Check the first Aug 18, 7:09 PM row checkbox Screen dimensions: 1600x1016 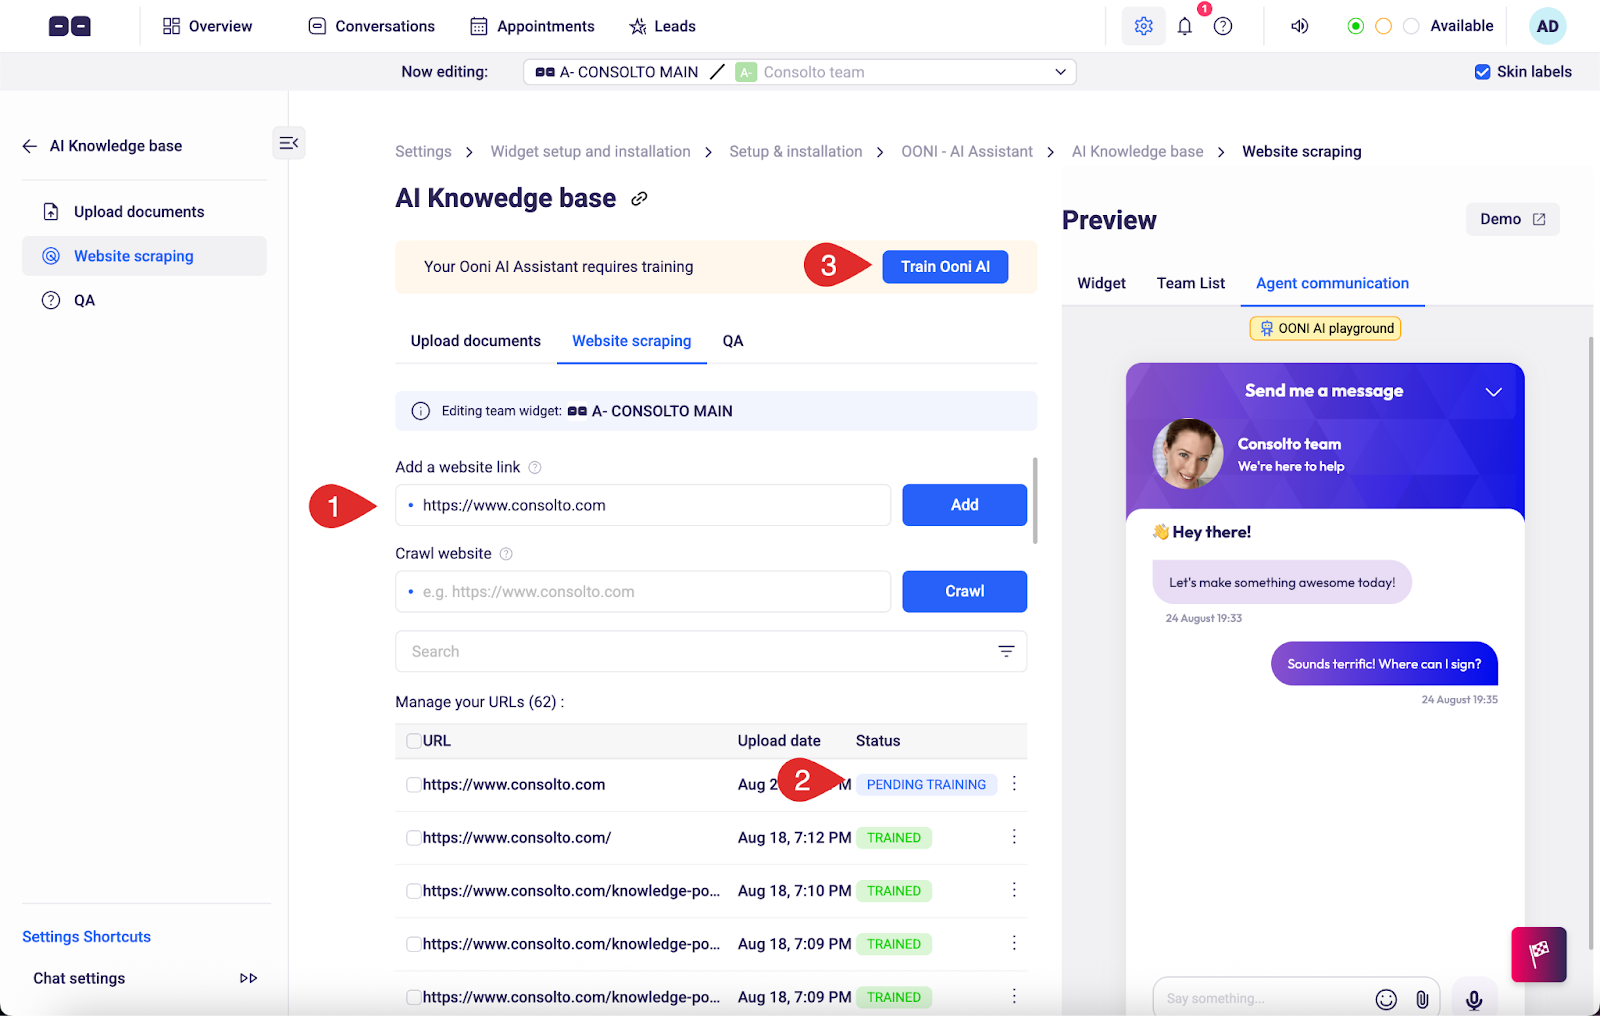coord(414,944)
